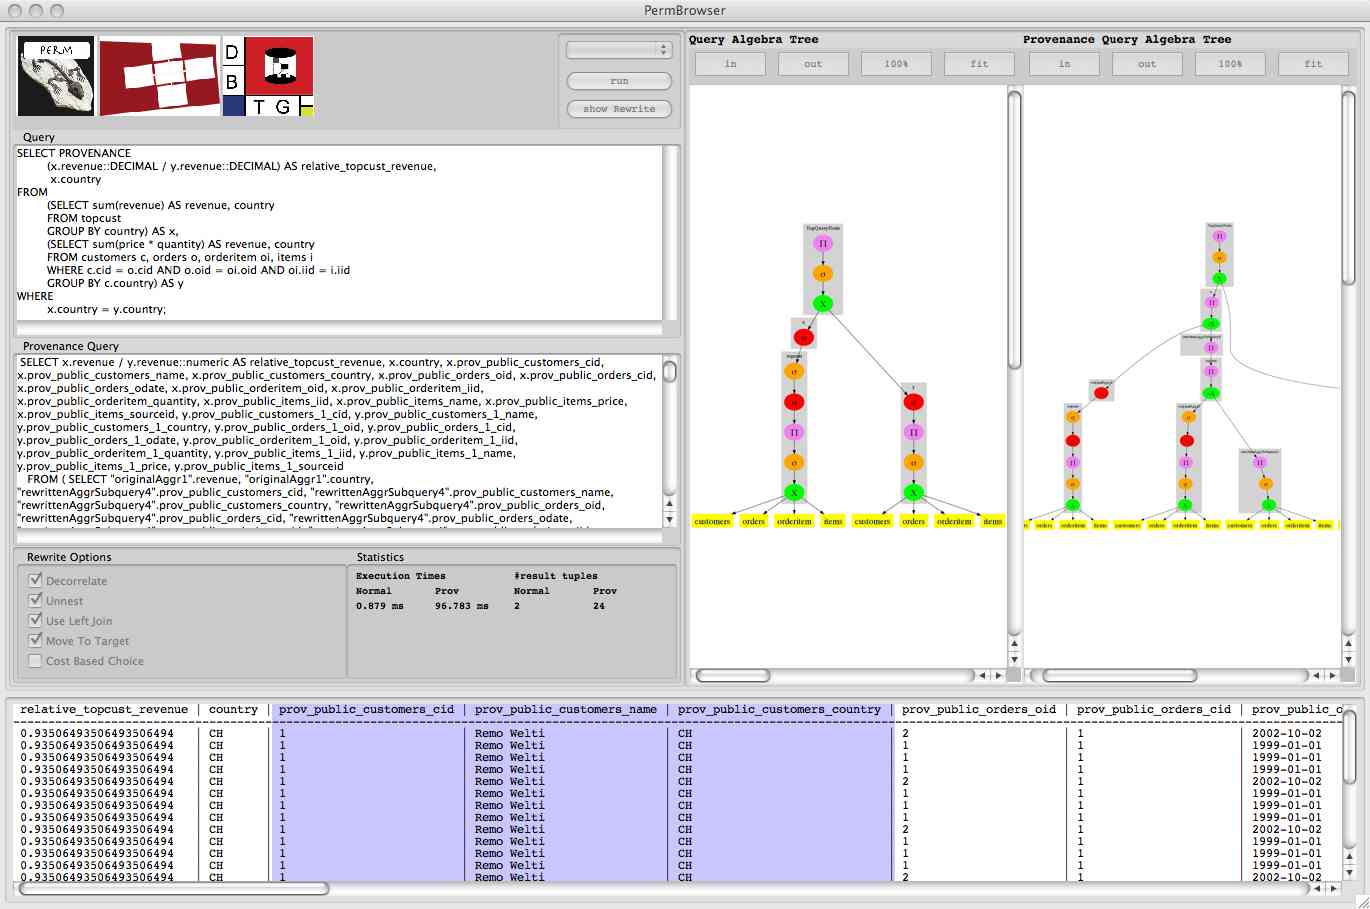This screenshot has height=909, width=1370.
Task: Click the prov_public_orders_oid column header
Action: (979, 710)
